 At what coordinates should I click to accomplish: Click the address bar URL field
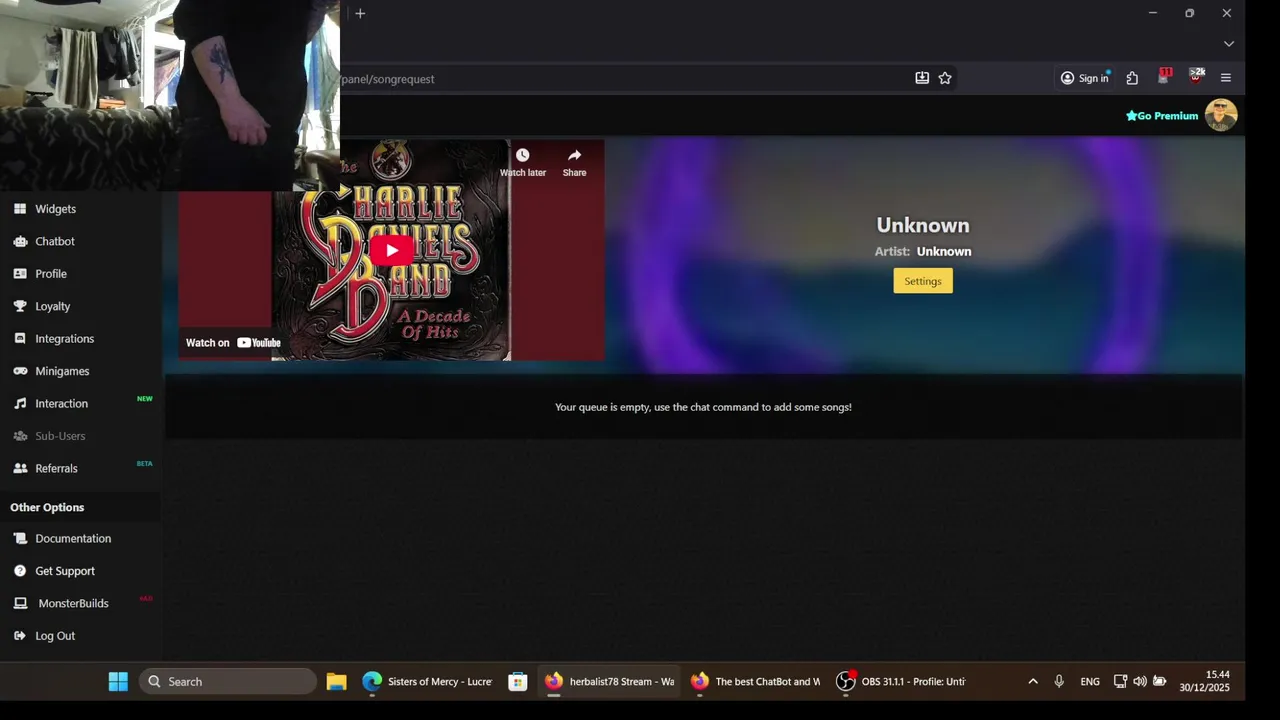point(620,79)
